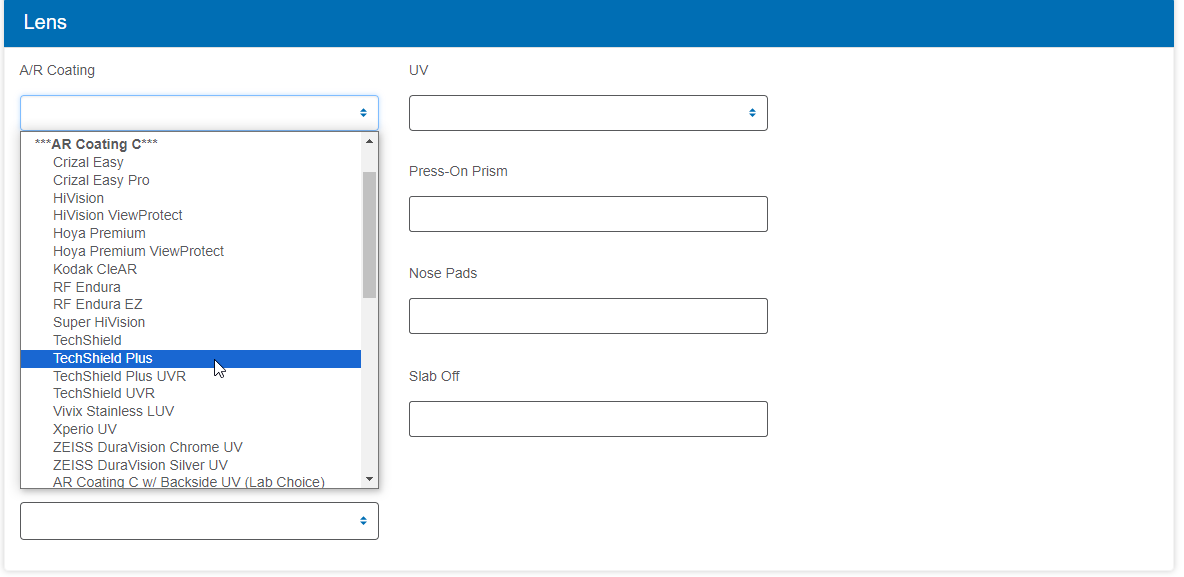Image resolution: width=1184 pixels, height=577 pixels.
Task: Choose Xperio UV option
Action: (190, 430)
